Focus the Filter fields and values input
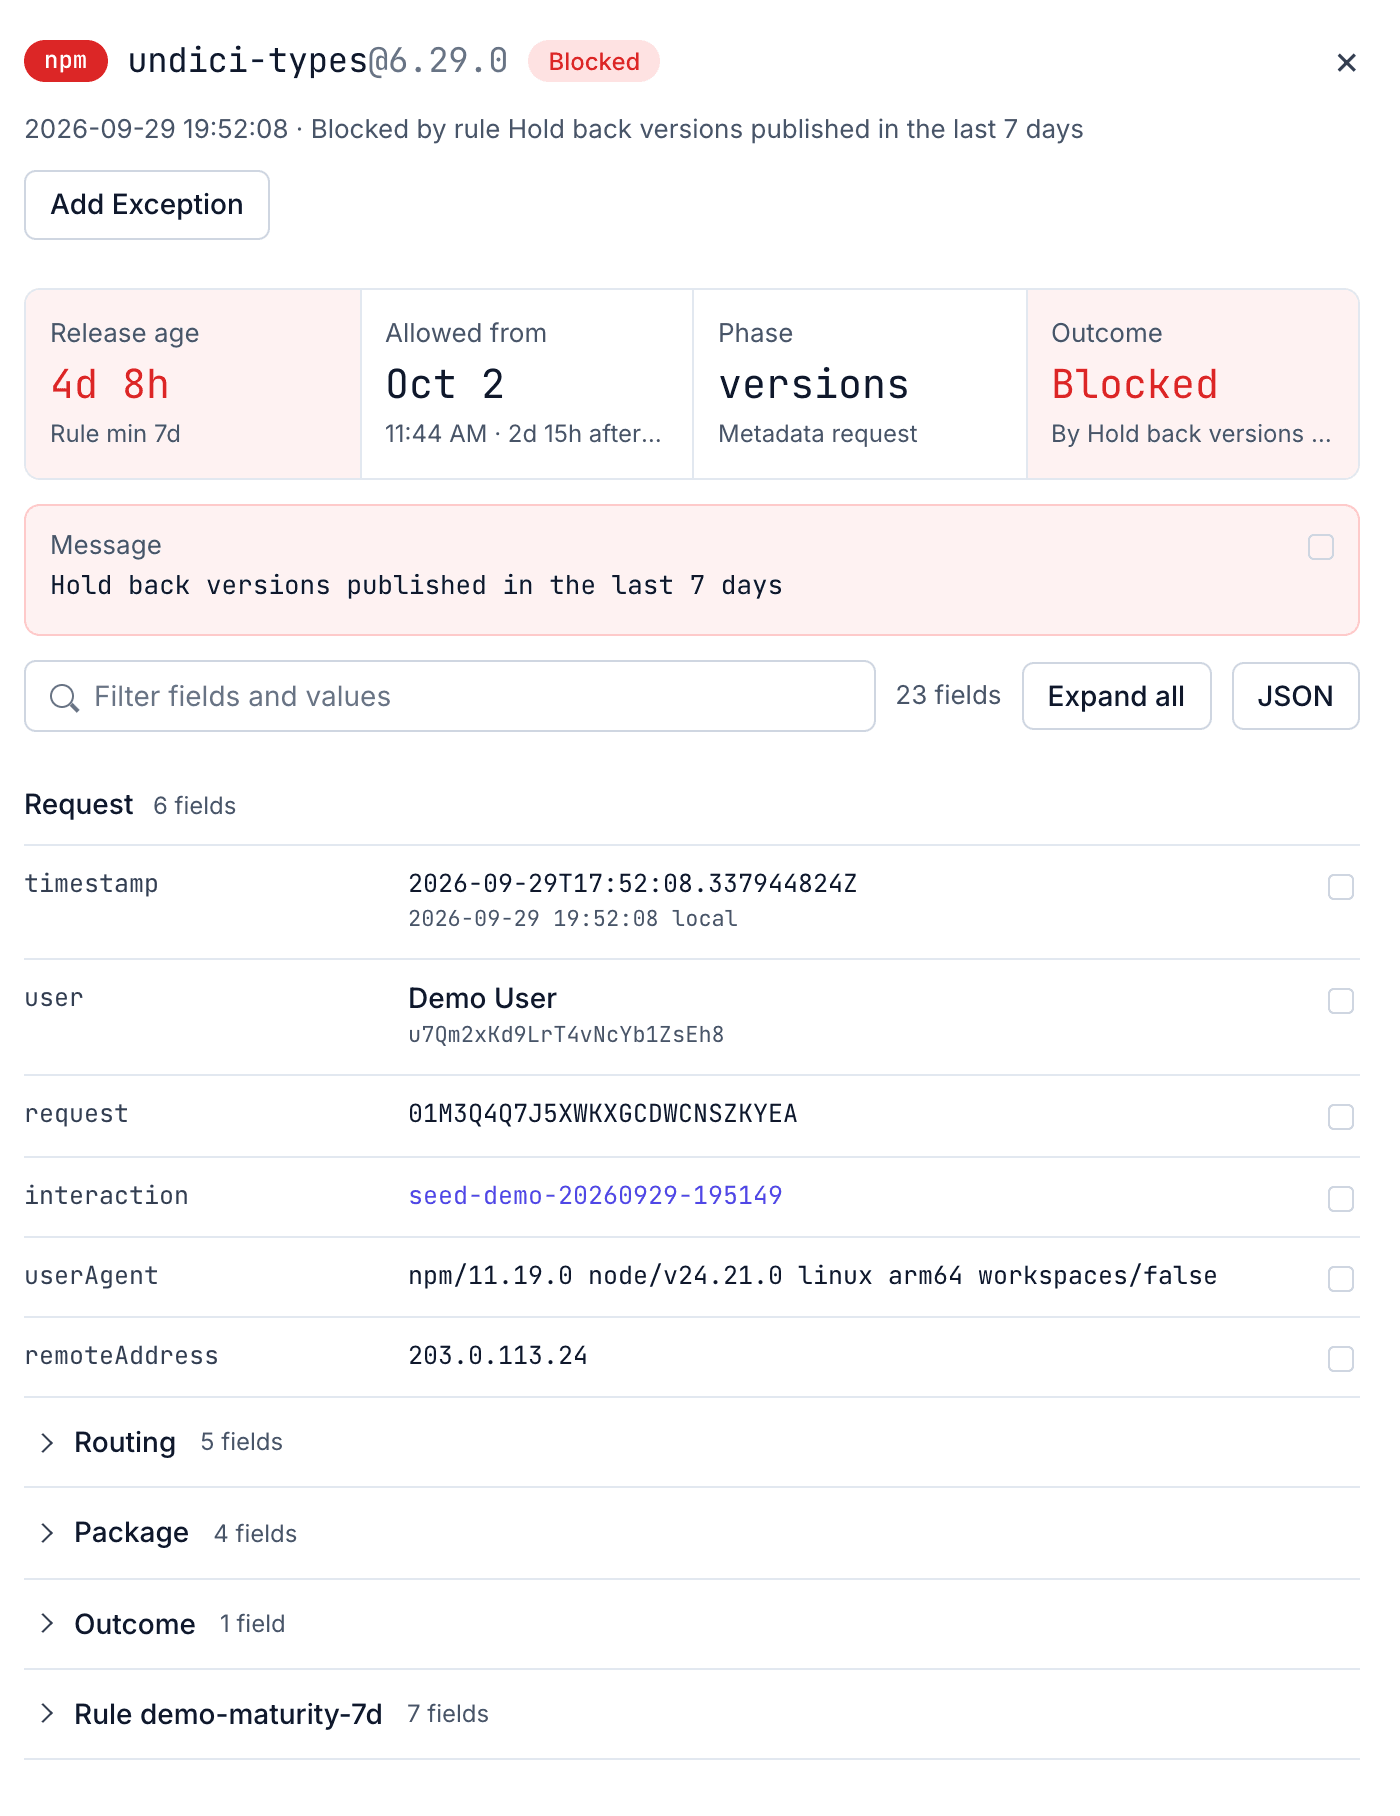 pos(450,696)
